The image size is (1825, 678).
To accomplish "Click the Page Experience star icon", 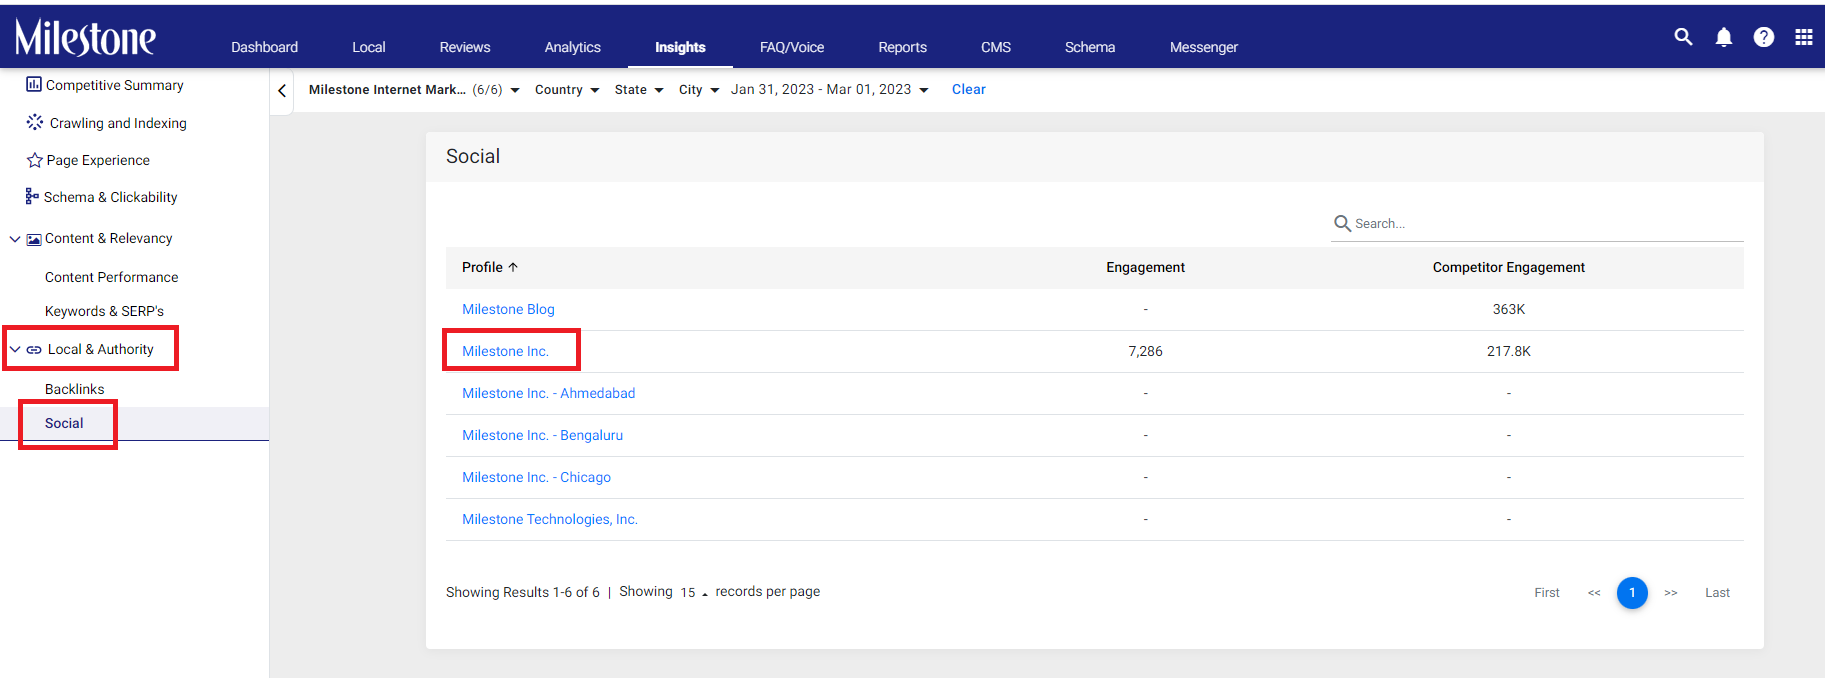I will [x=35, y=160].
